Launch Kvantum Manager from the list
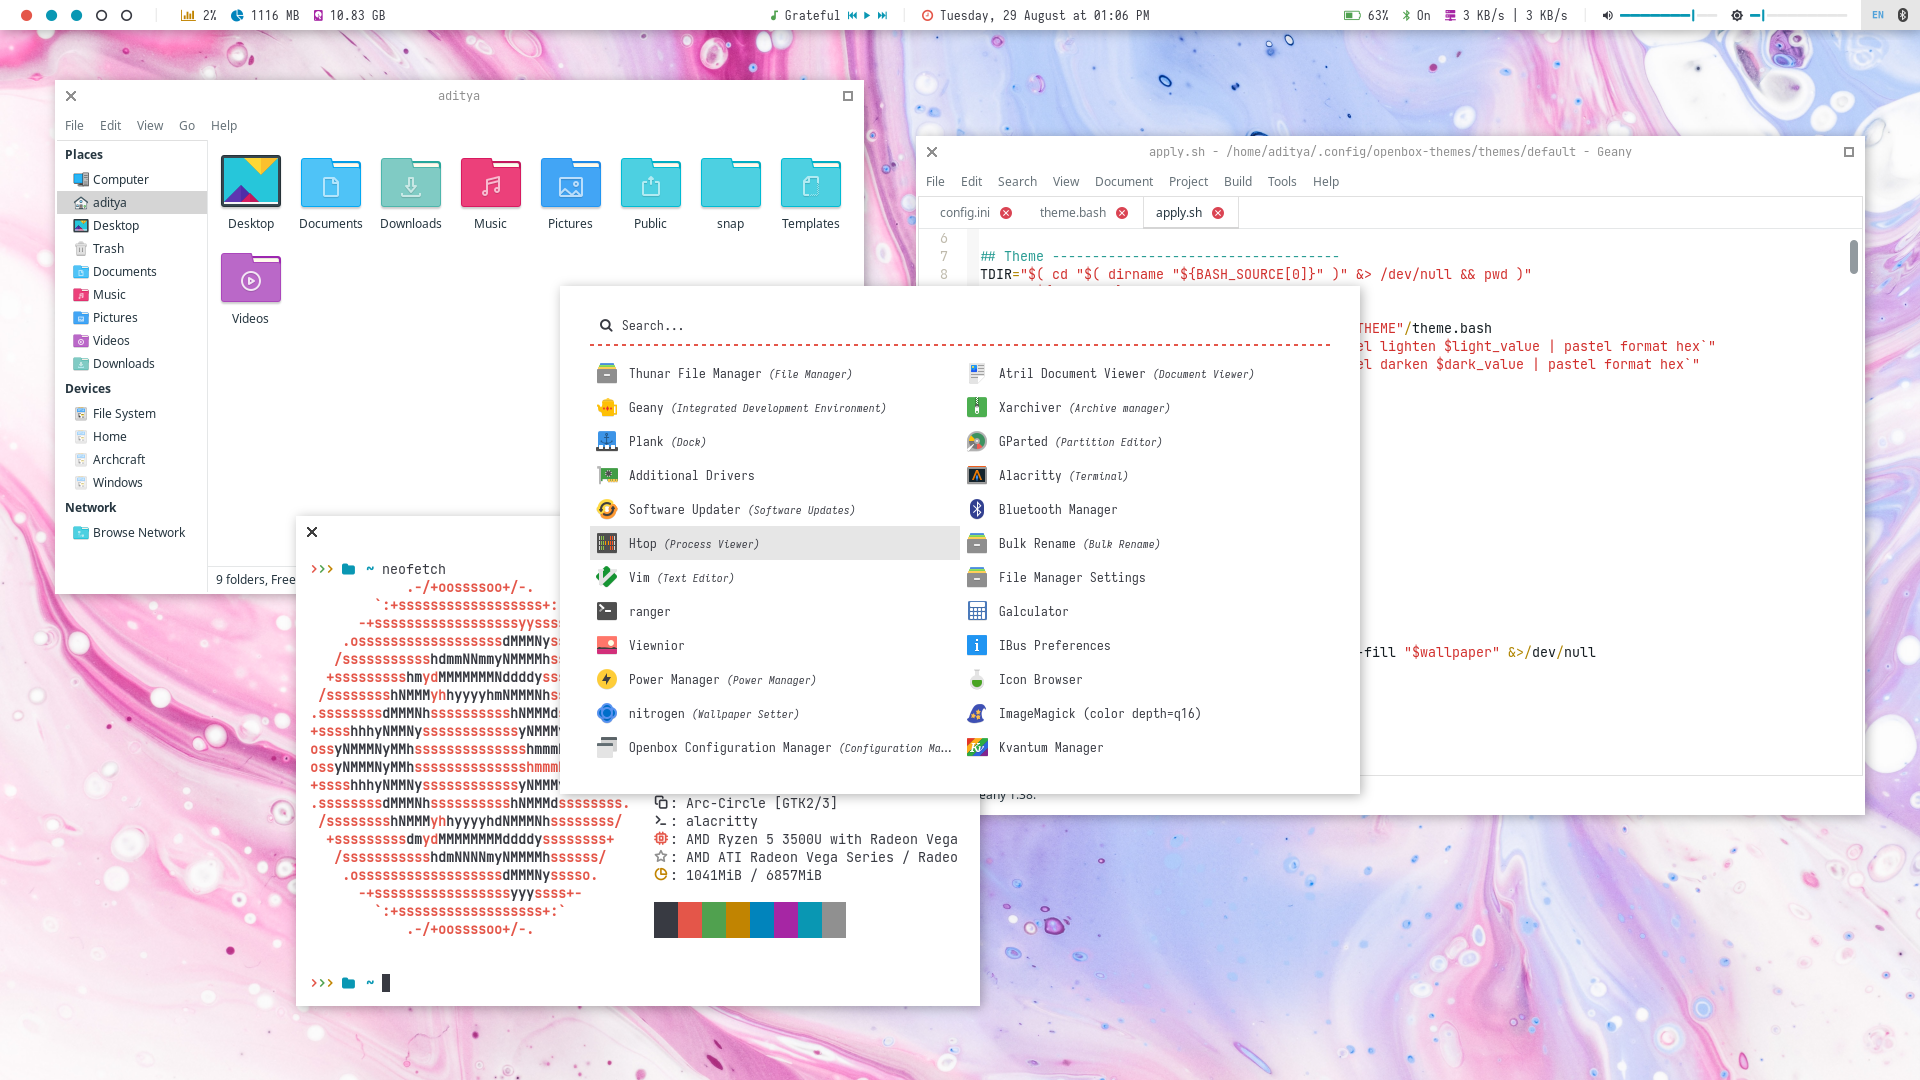1920x1080 pixels. (1050, 748)
